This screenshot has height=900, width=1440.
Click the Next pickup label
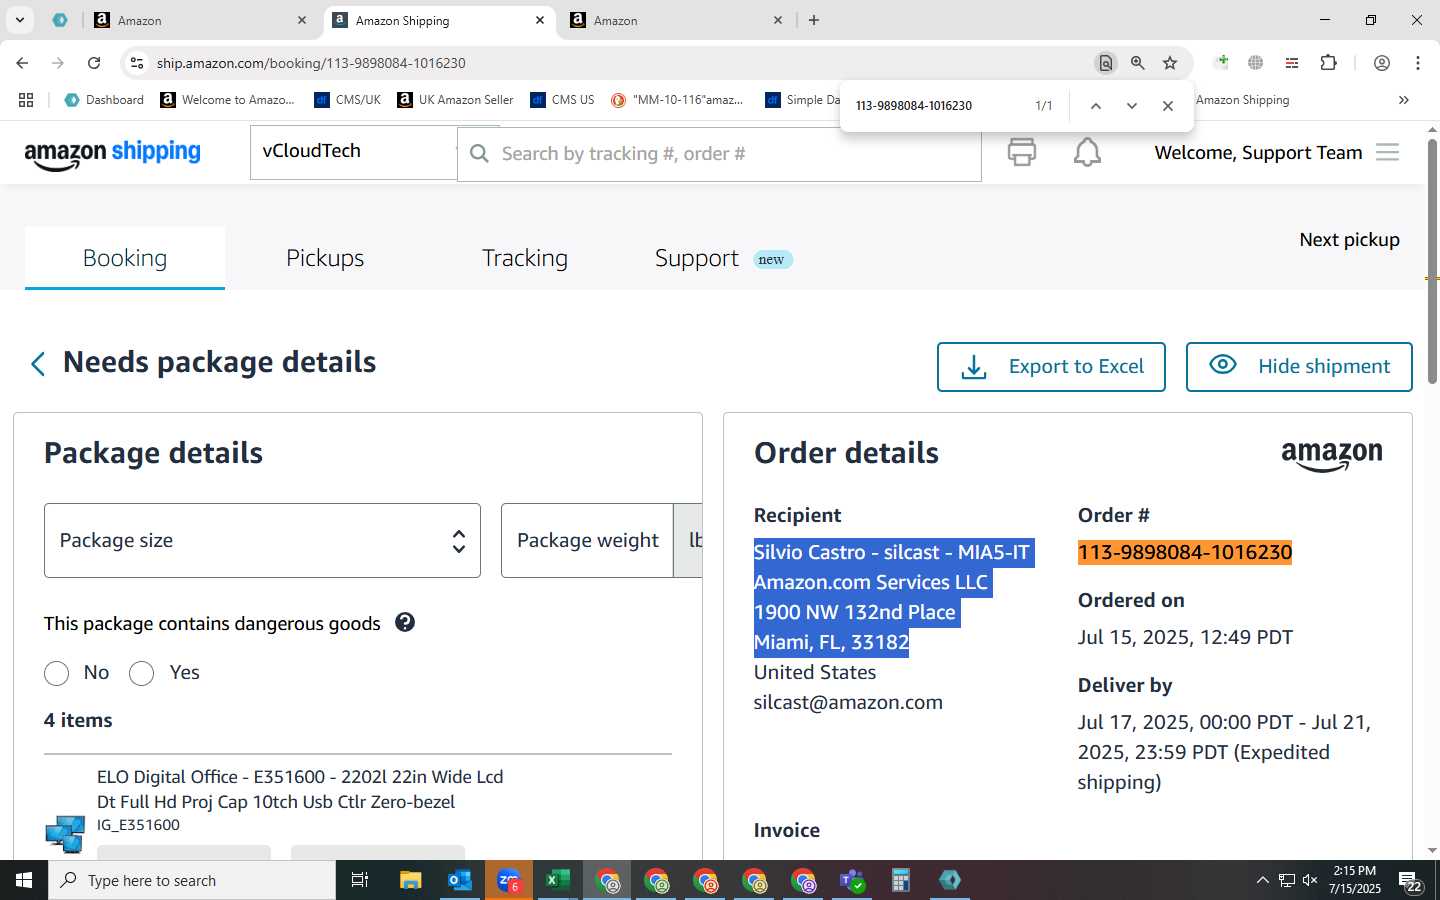point(1349,240)
